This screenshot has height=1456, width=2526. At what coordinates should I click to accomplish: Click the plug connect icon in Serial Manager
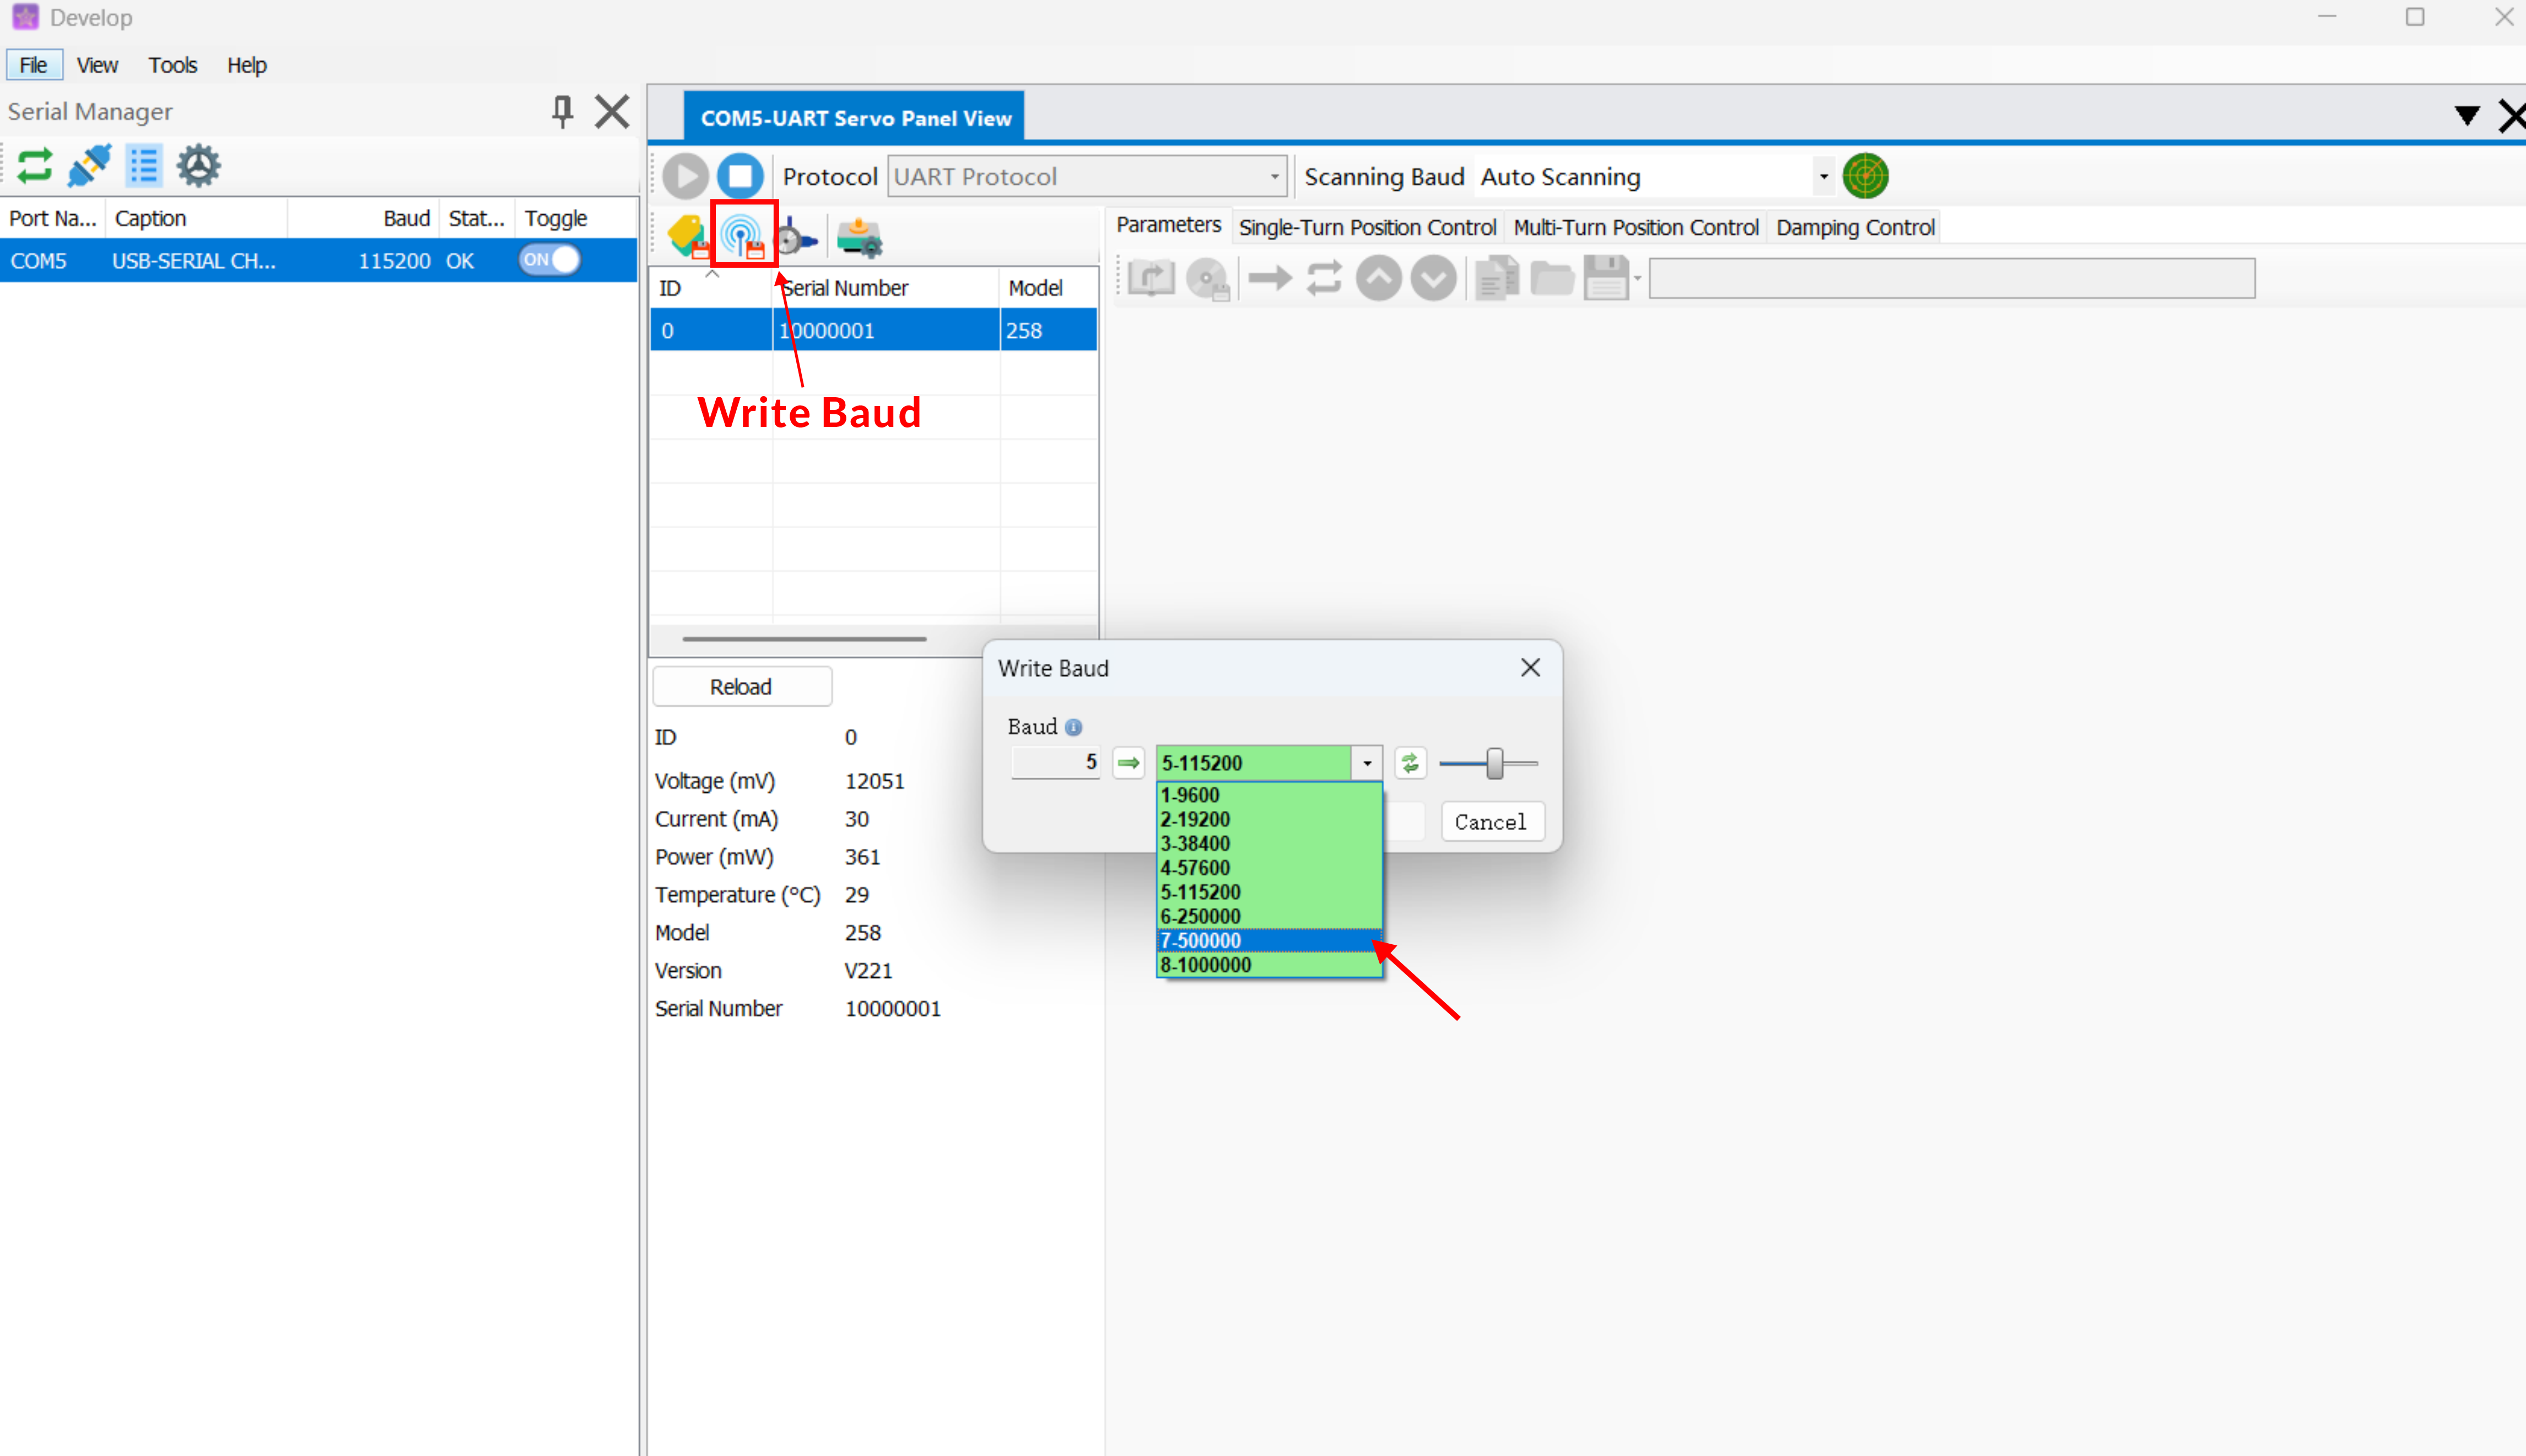(89, 165)
